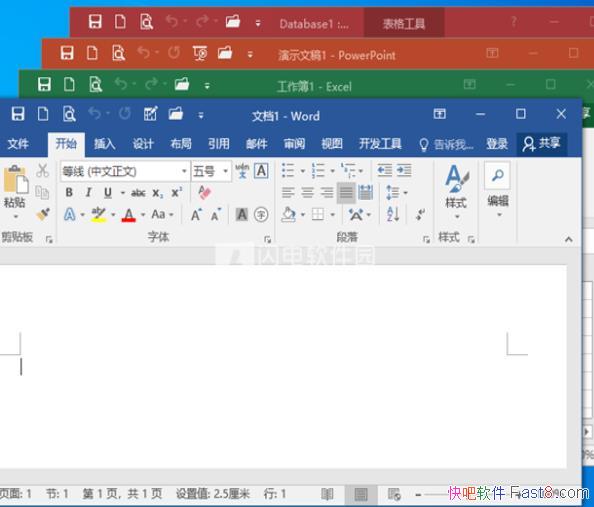Toggle Bold formatting

69,192
